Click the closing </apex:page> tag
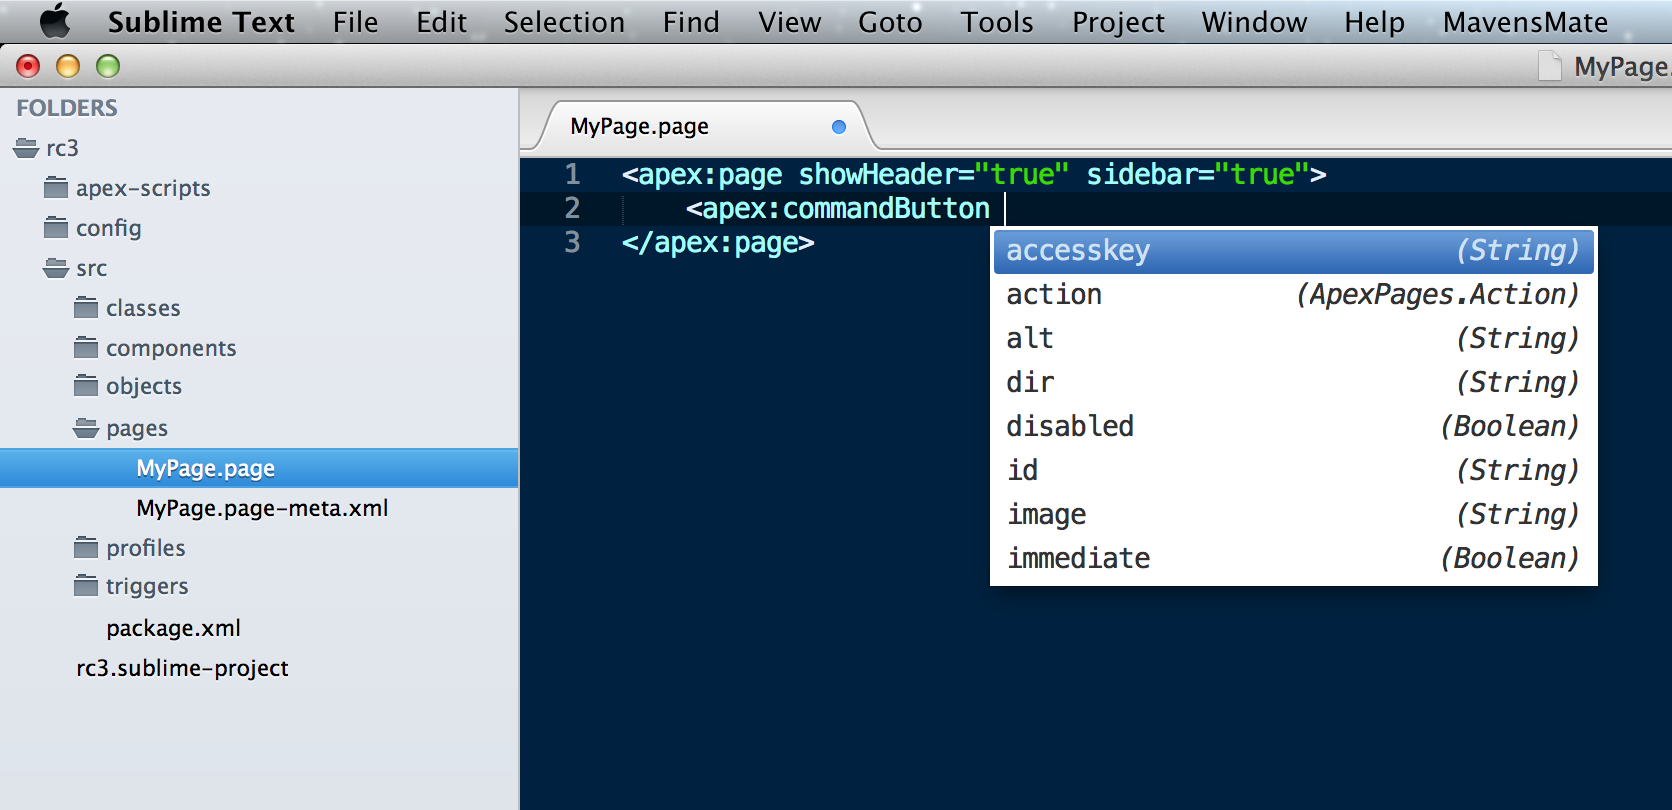Viewport: 1672px width, 810px height. click(718, 243)
